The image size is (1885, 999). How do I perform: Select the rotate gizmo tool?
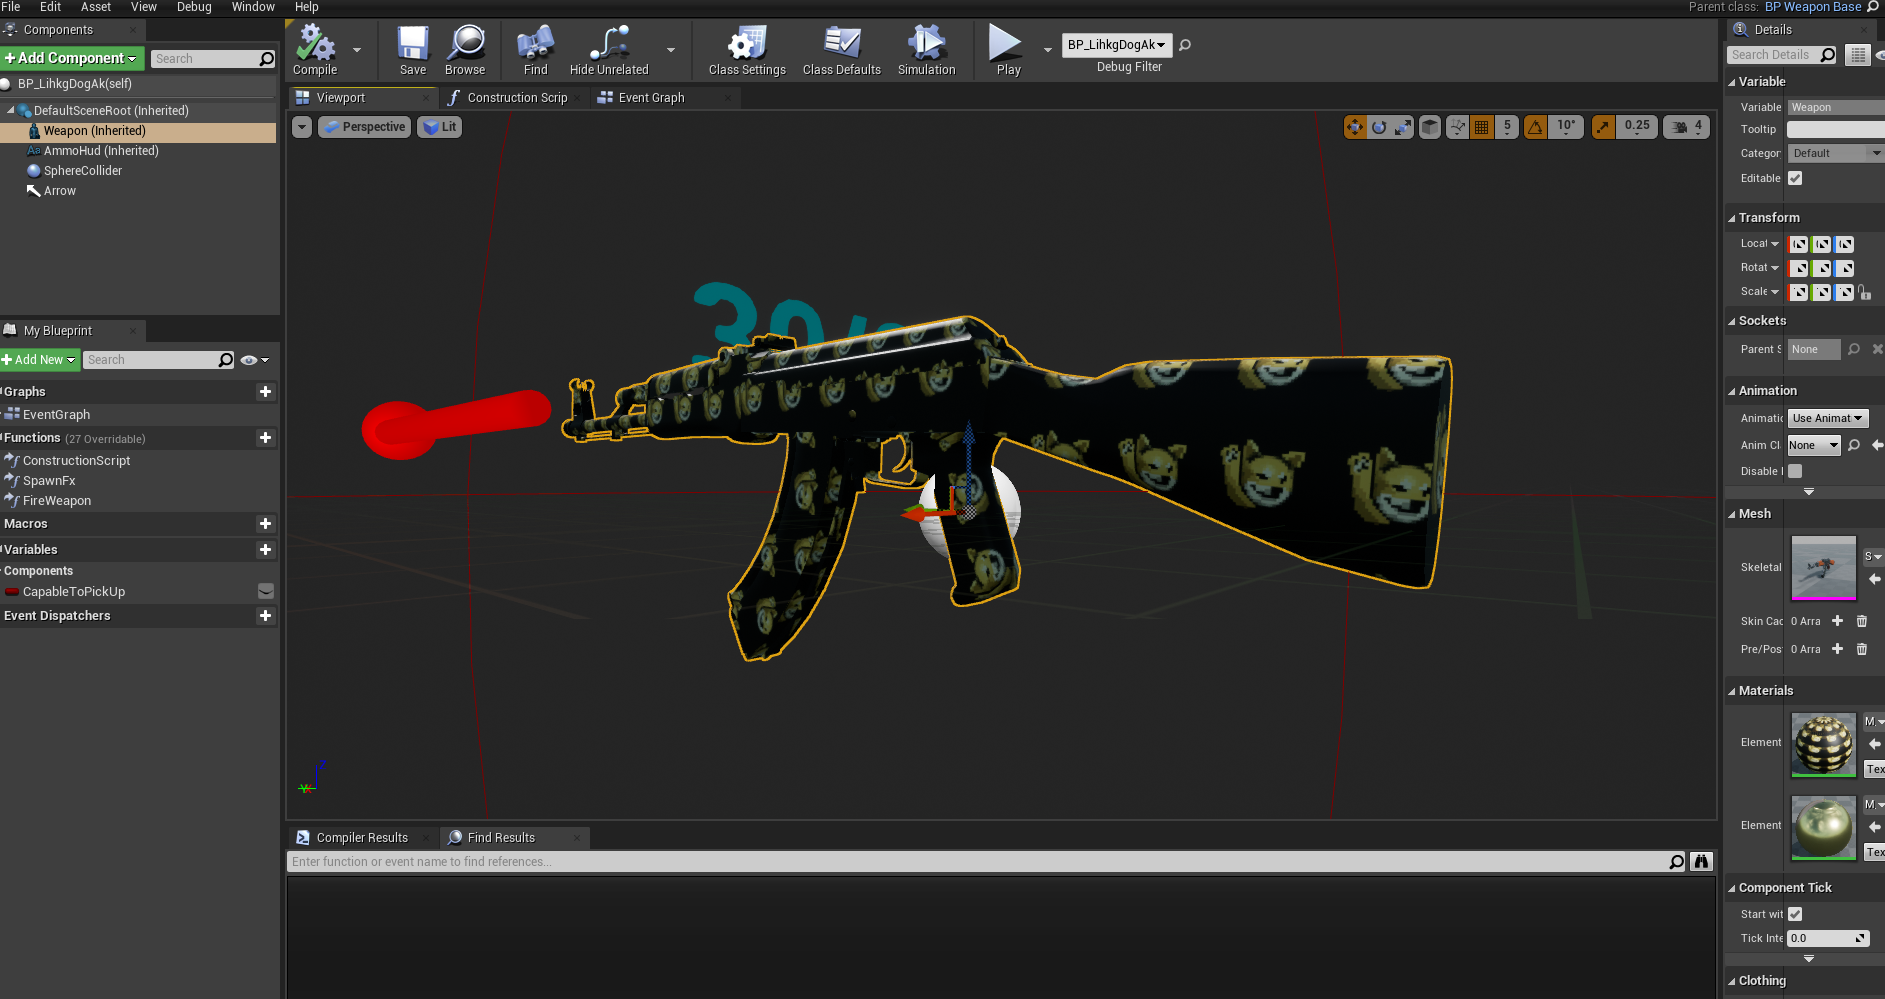coord(1379,127)
